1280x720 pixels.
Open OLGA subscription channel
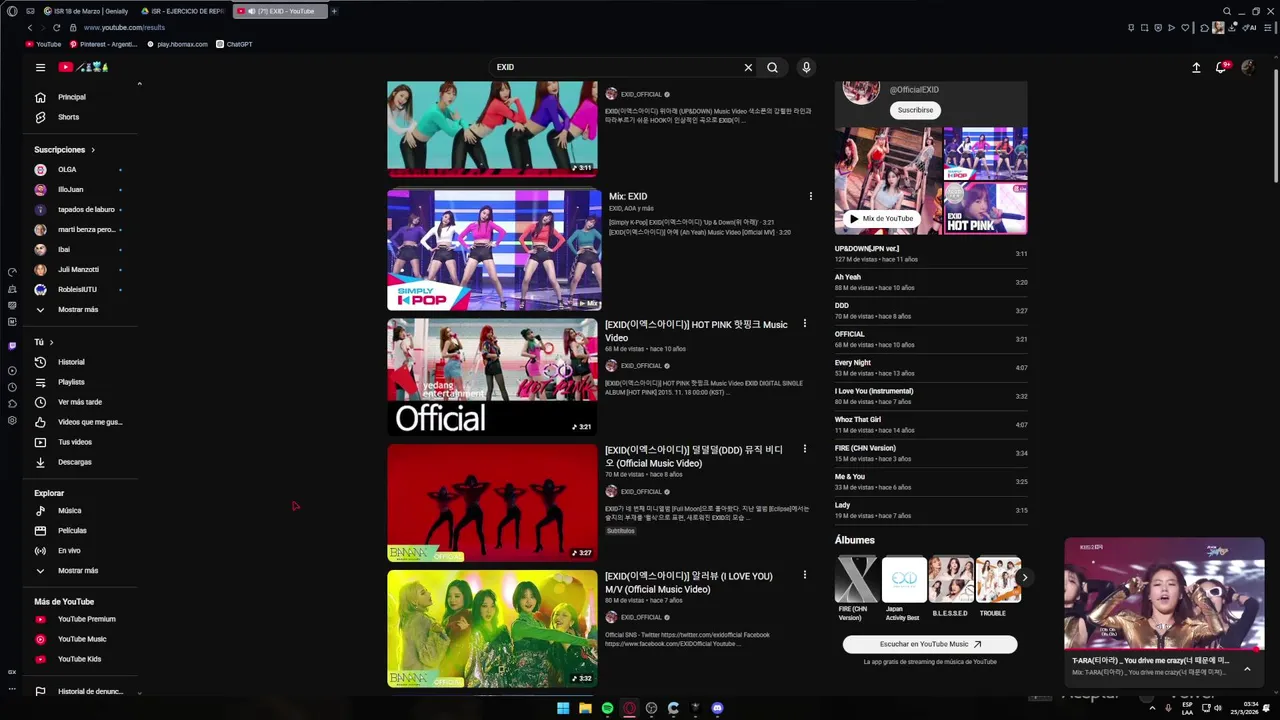tap(80, 170)
